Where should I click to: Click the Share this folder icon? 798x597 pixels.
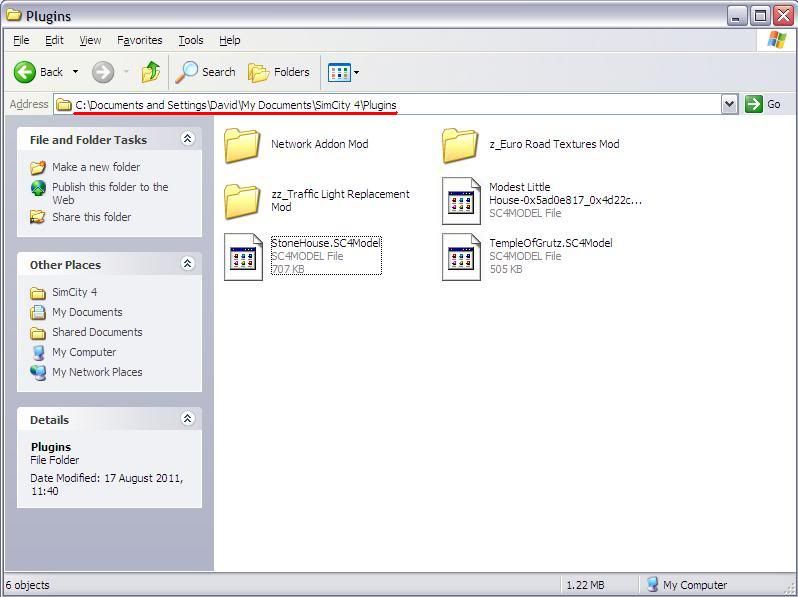click(38, 217)
